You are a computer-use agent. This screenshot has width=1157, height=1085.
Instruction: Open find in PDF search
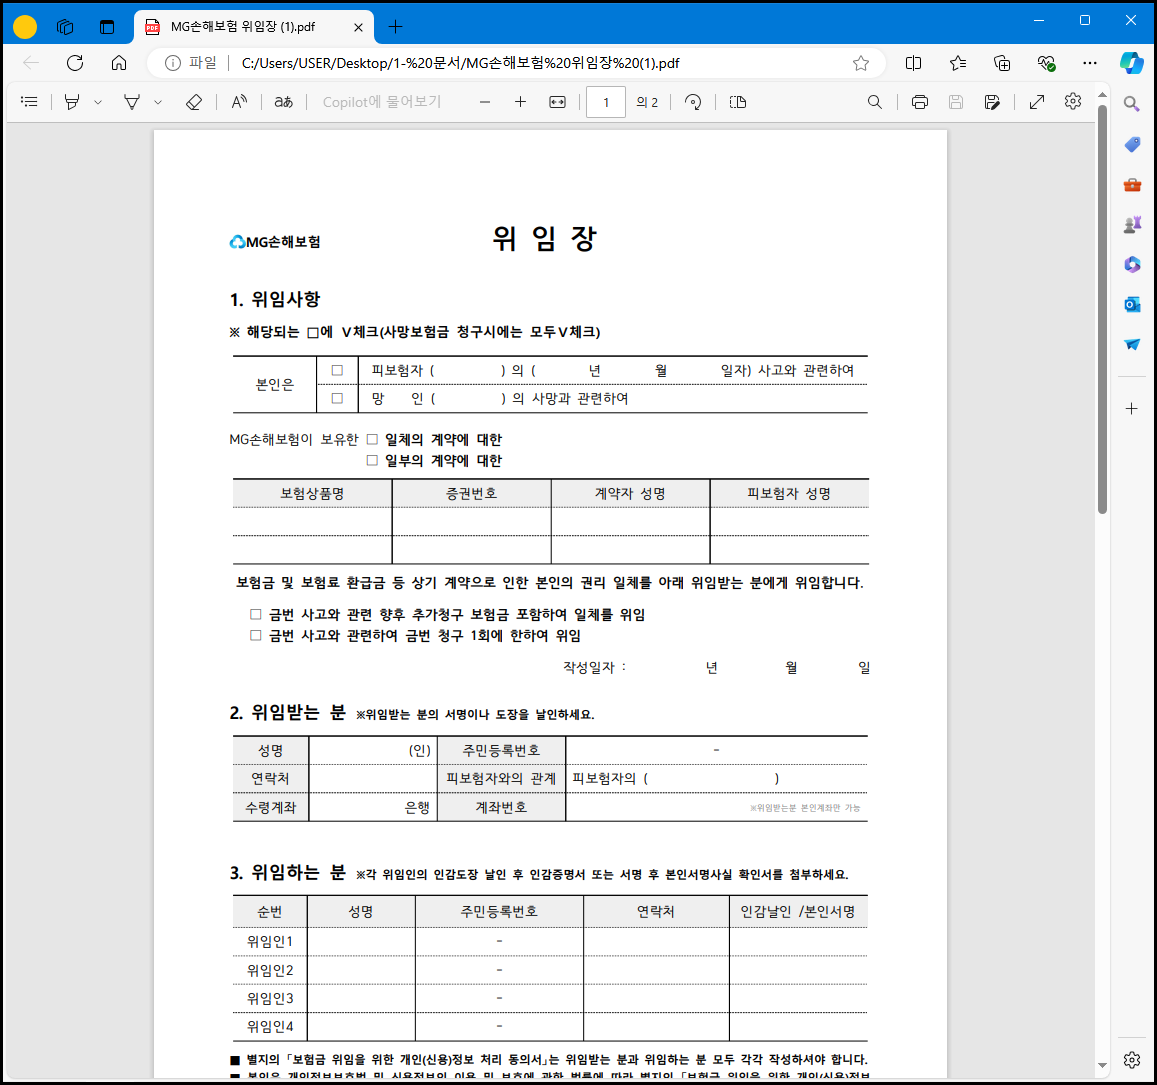[874, 102]
